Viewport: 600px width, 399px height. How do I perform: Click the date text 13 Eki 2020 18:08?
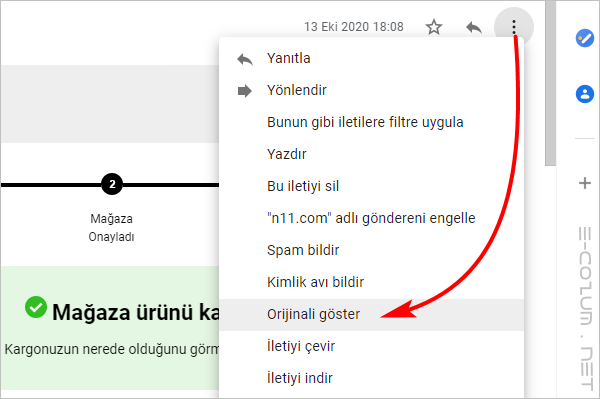354,27
